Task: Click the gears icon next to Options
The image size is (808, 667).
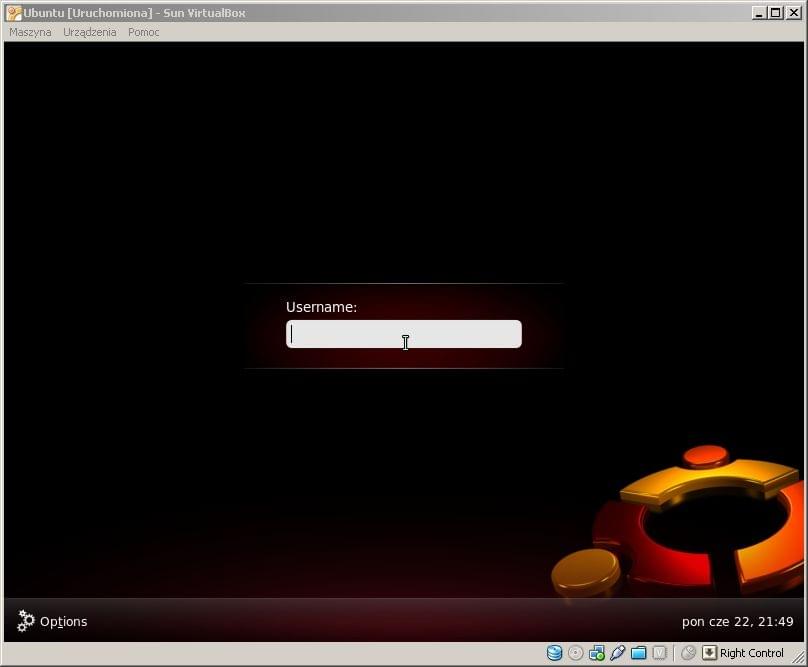Action: point(25,621)
